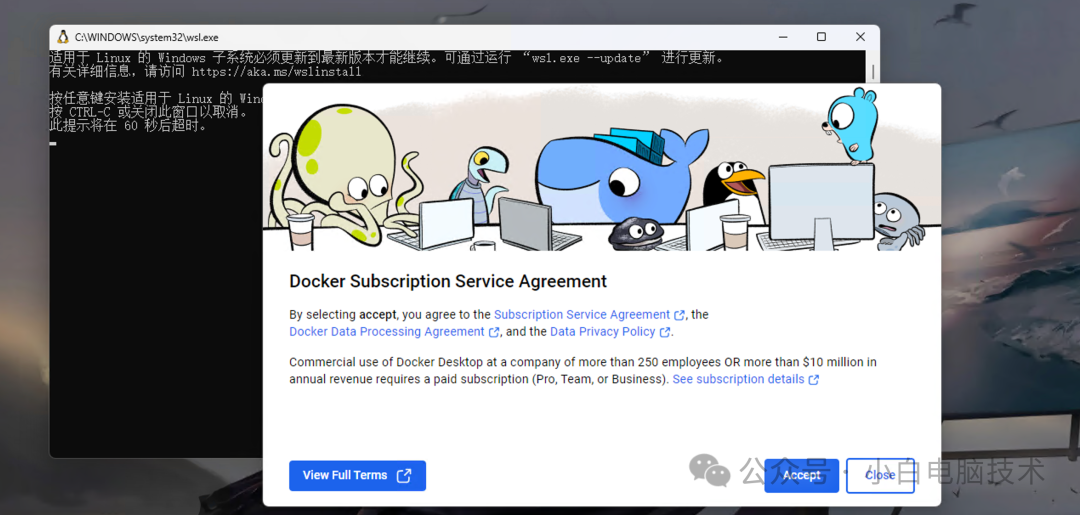This screenshot has height=515, width=1080.
Task: Click the C:\WINDOWS\system32\wsl.exe title text
Action: coord(146,37)
